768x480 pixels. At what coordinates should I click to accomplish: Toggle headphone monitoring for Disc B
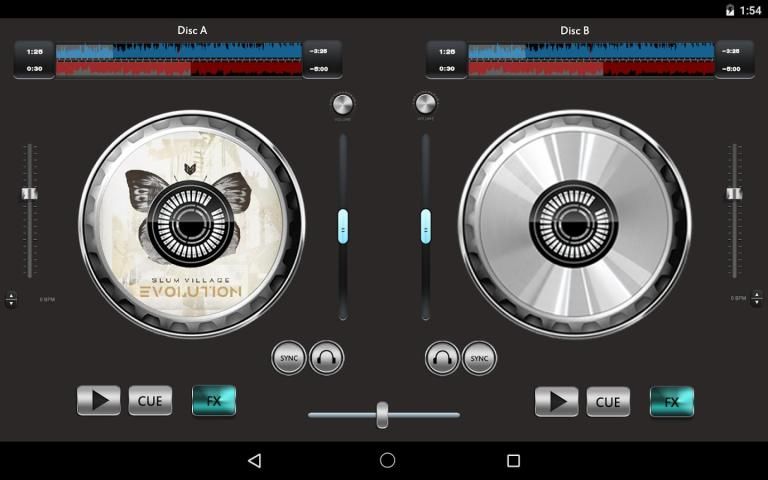(442, 357)
